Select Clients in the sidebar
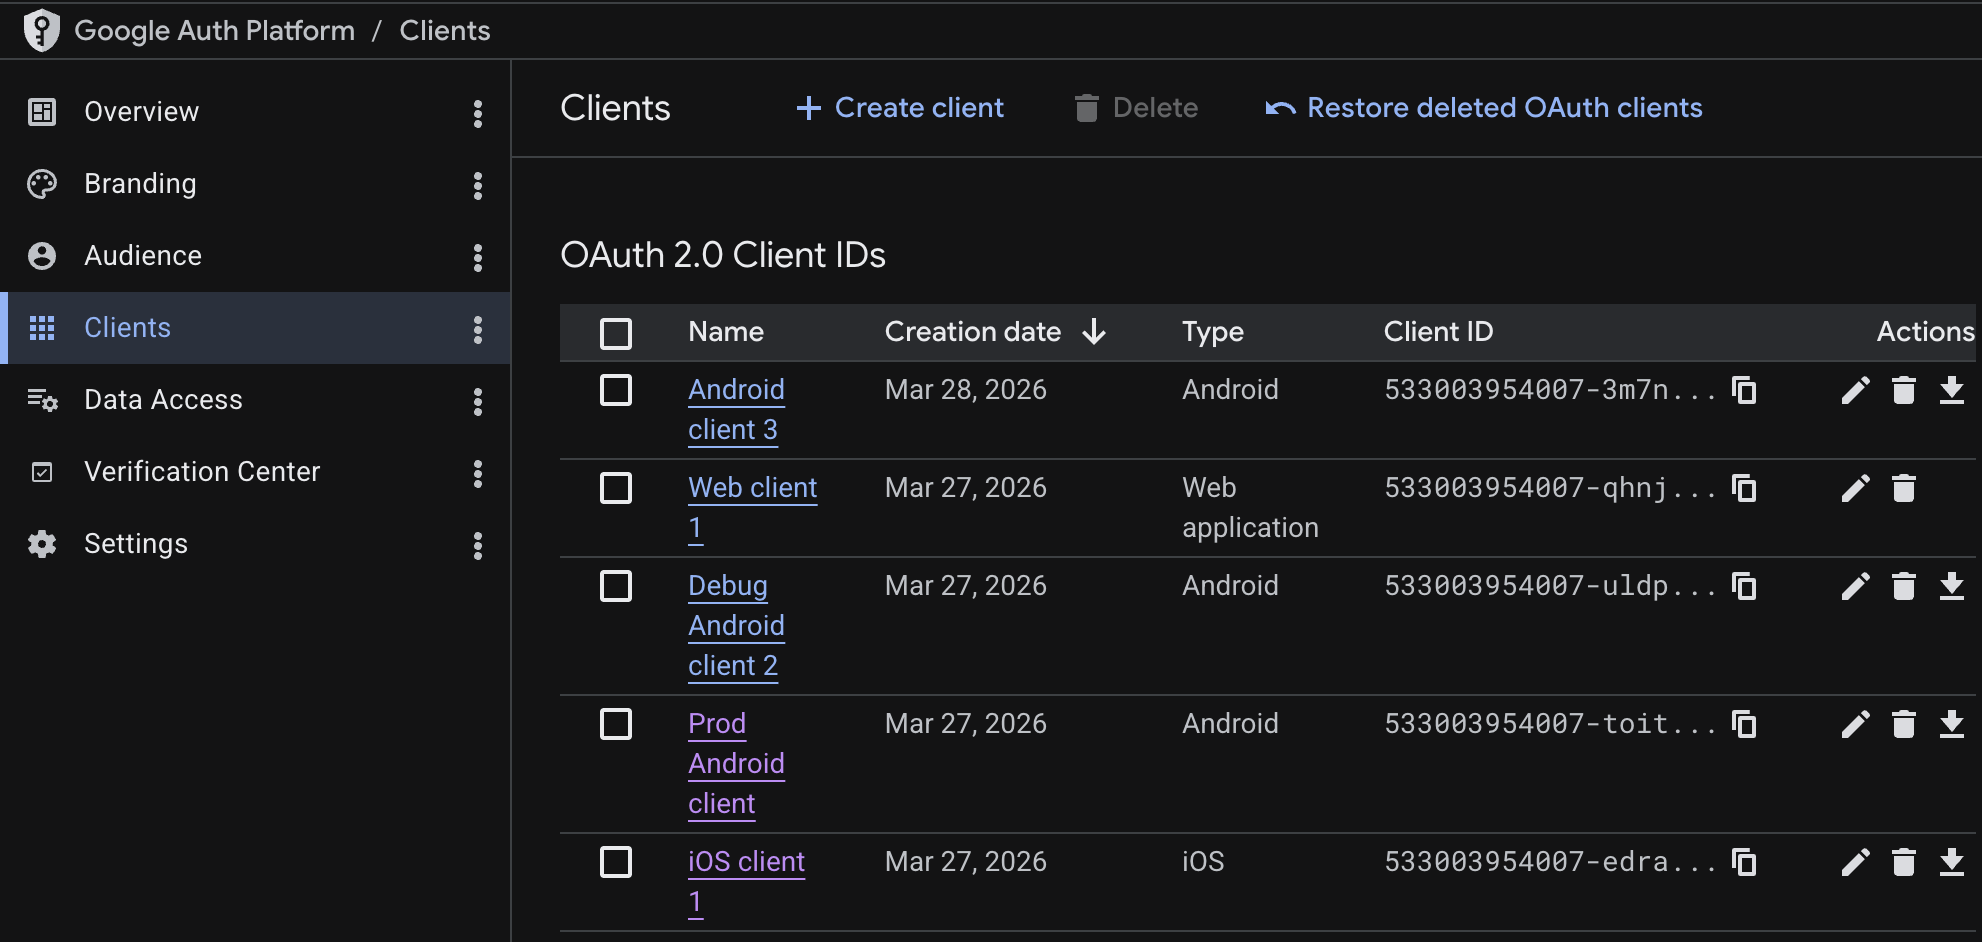 [x=255, y=328]
